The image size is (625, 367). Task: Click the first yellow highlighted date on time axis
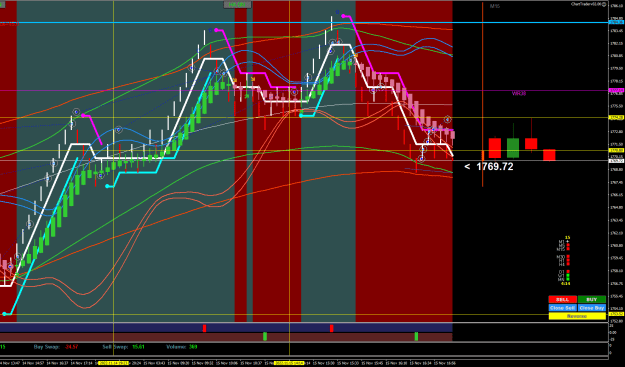[x=113, y=363]
